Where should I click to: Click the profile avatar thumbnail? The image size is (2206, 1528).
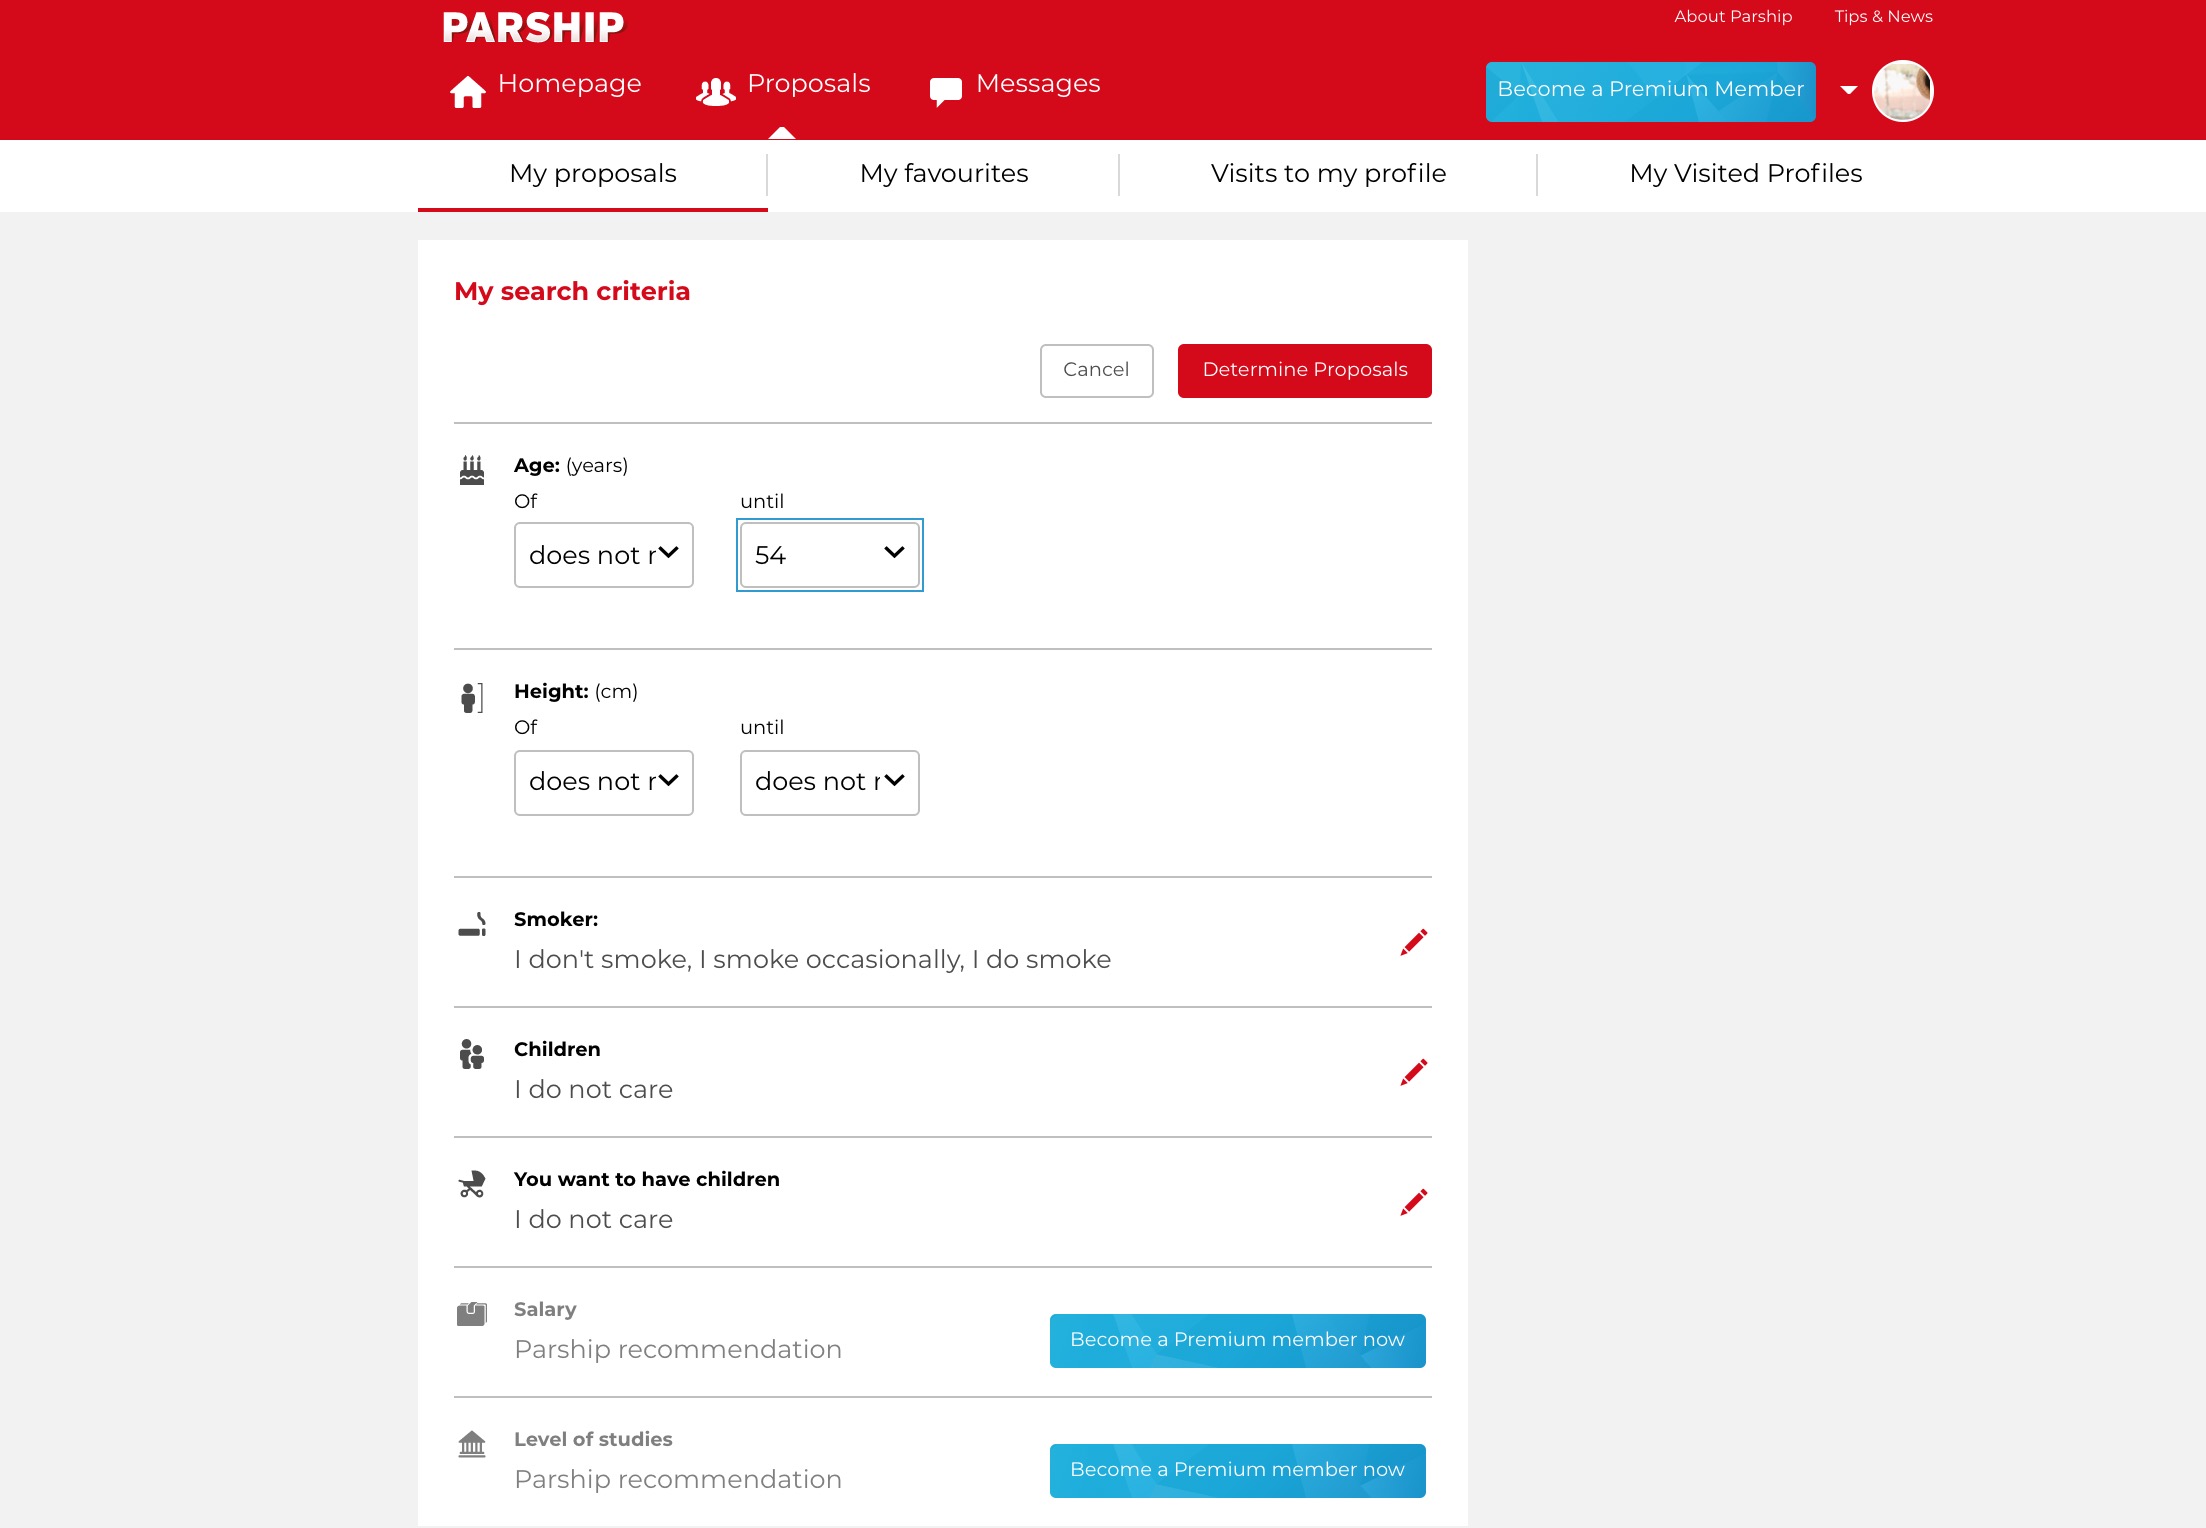coord(1902,91)
